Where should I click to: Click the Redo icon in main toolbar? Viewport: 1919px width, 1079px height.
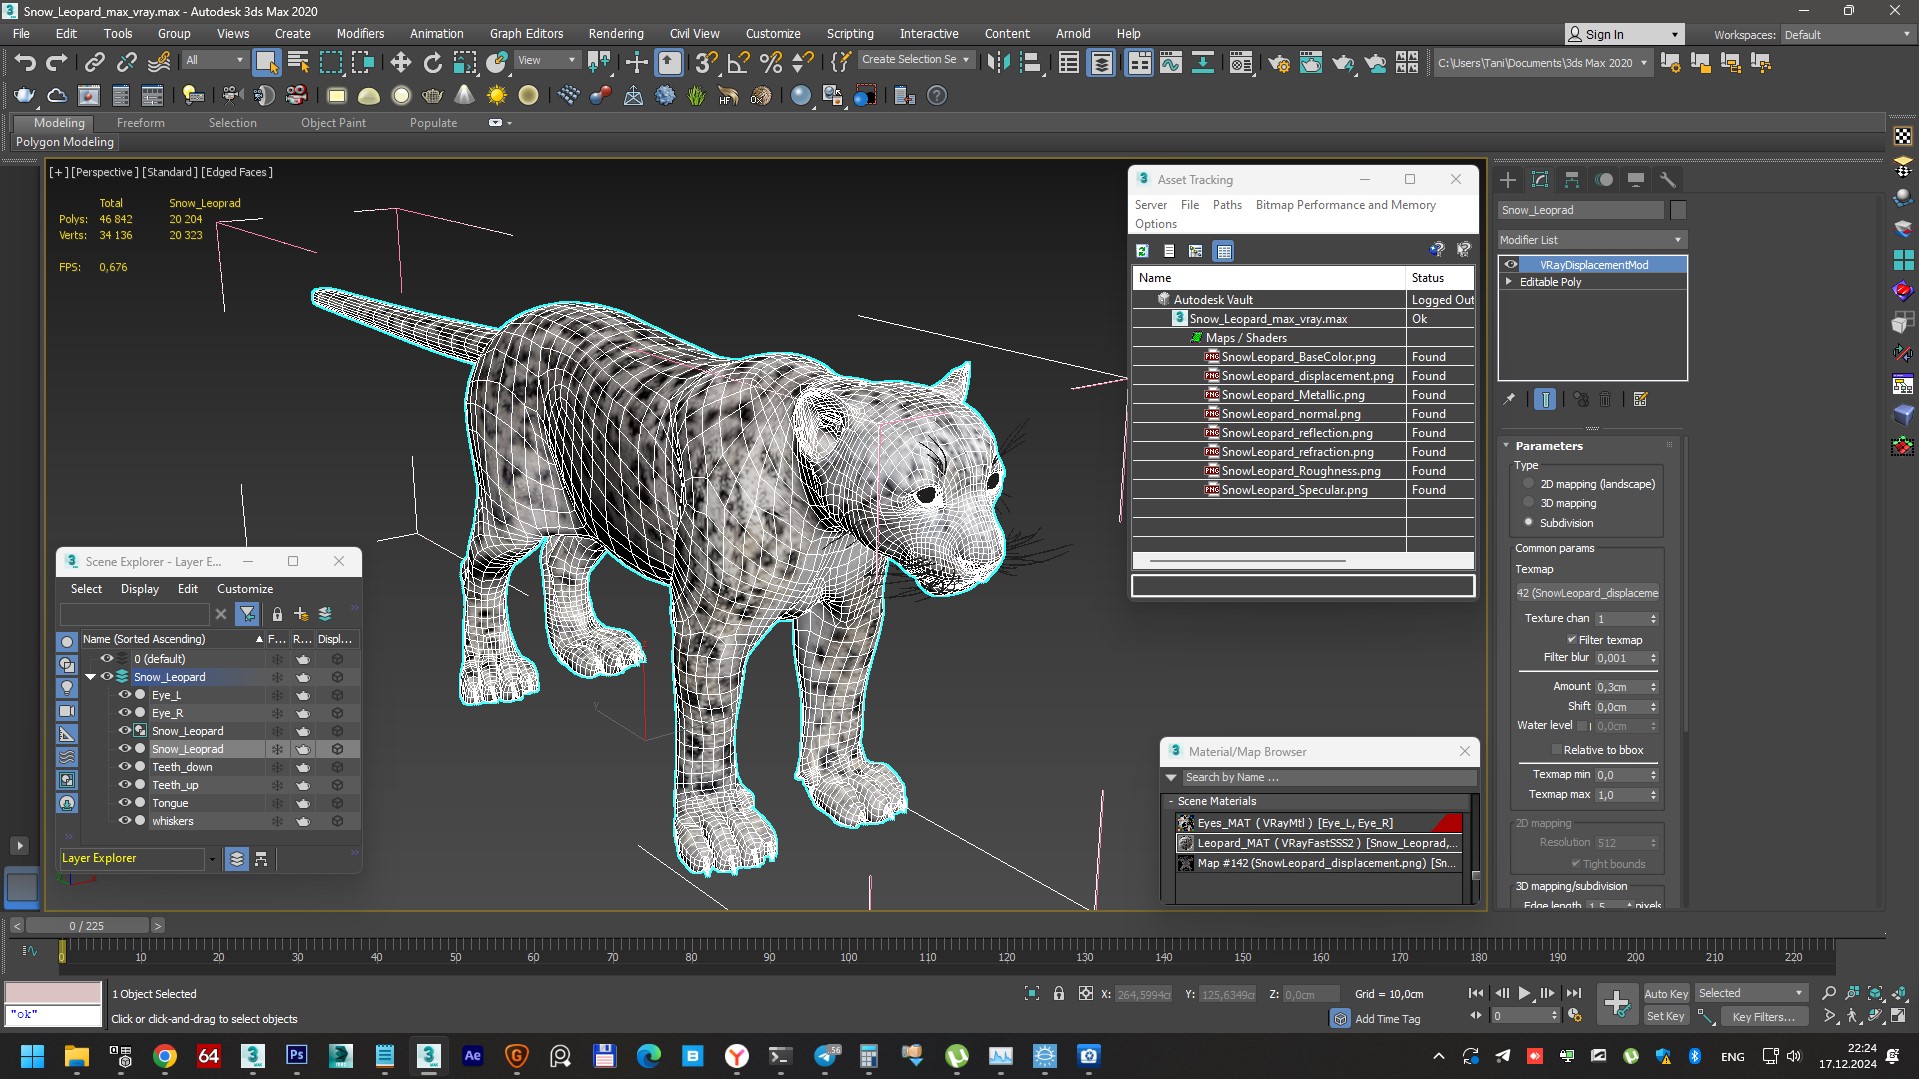[x=57, y=63]
